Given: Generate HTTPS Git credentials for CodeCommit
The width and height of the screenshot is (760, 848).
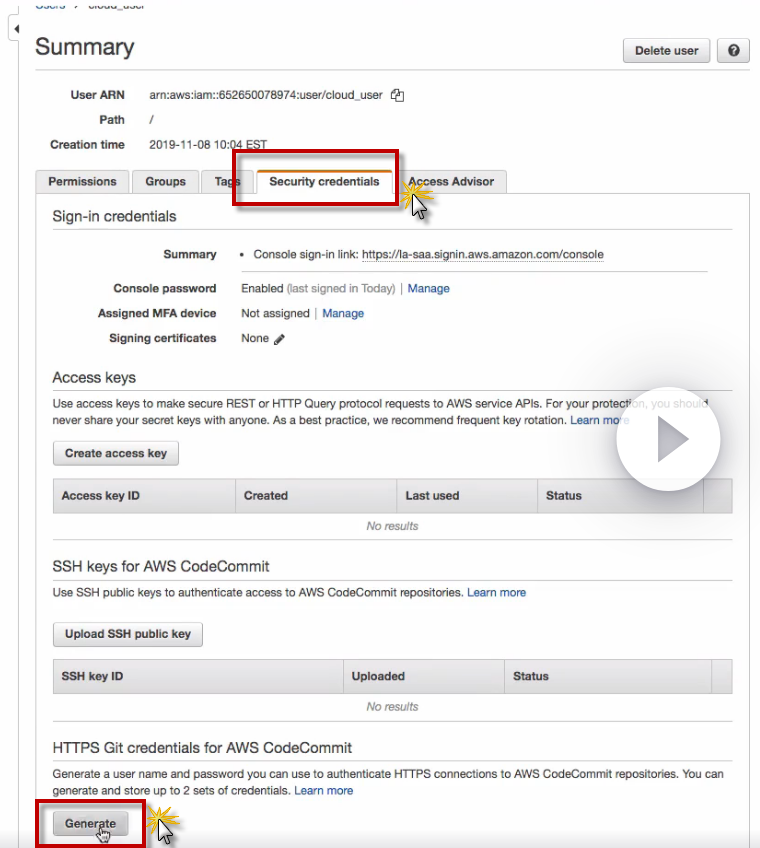Looking at the screenshot, I should pyautogui.click(x=90, y=824).
